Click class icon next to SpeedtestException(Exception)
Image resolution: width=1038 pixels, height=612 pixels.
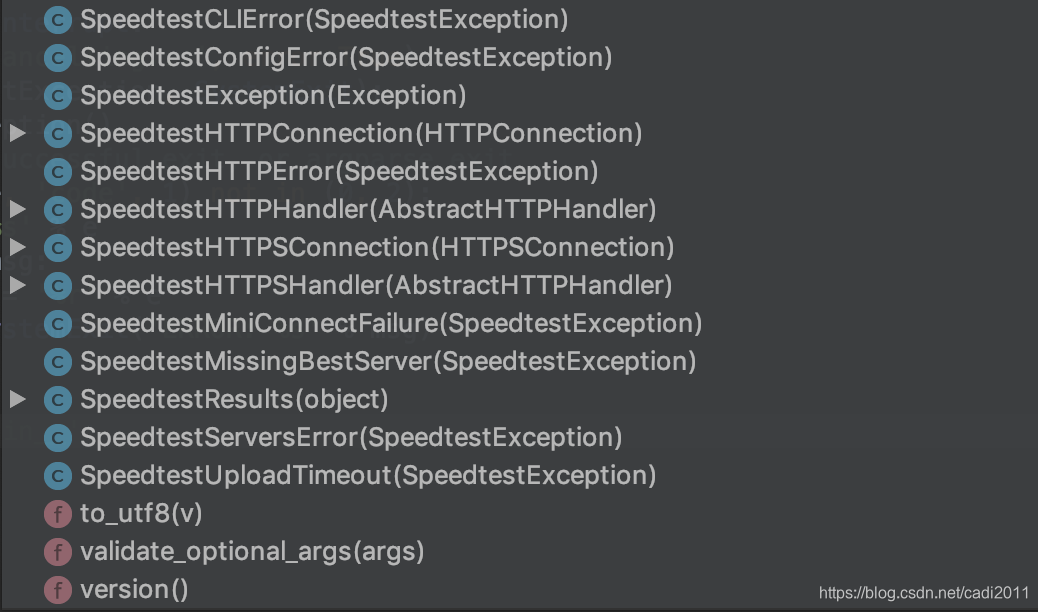(58, 96)
